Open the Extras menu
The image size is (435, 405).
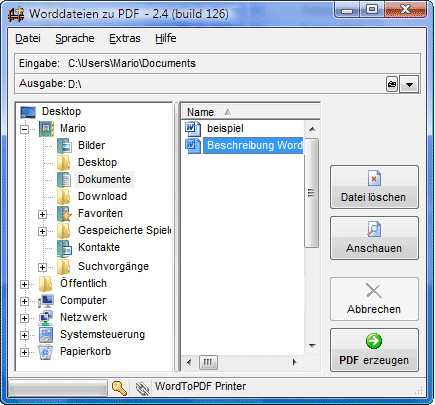[x=125, y=38]
